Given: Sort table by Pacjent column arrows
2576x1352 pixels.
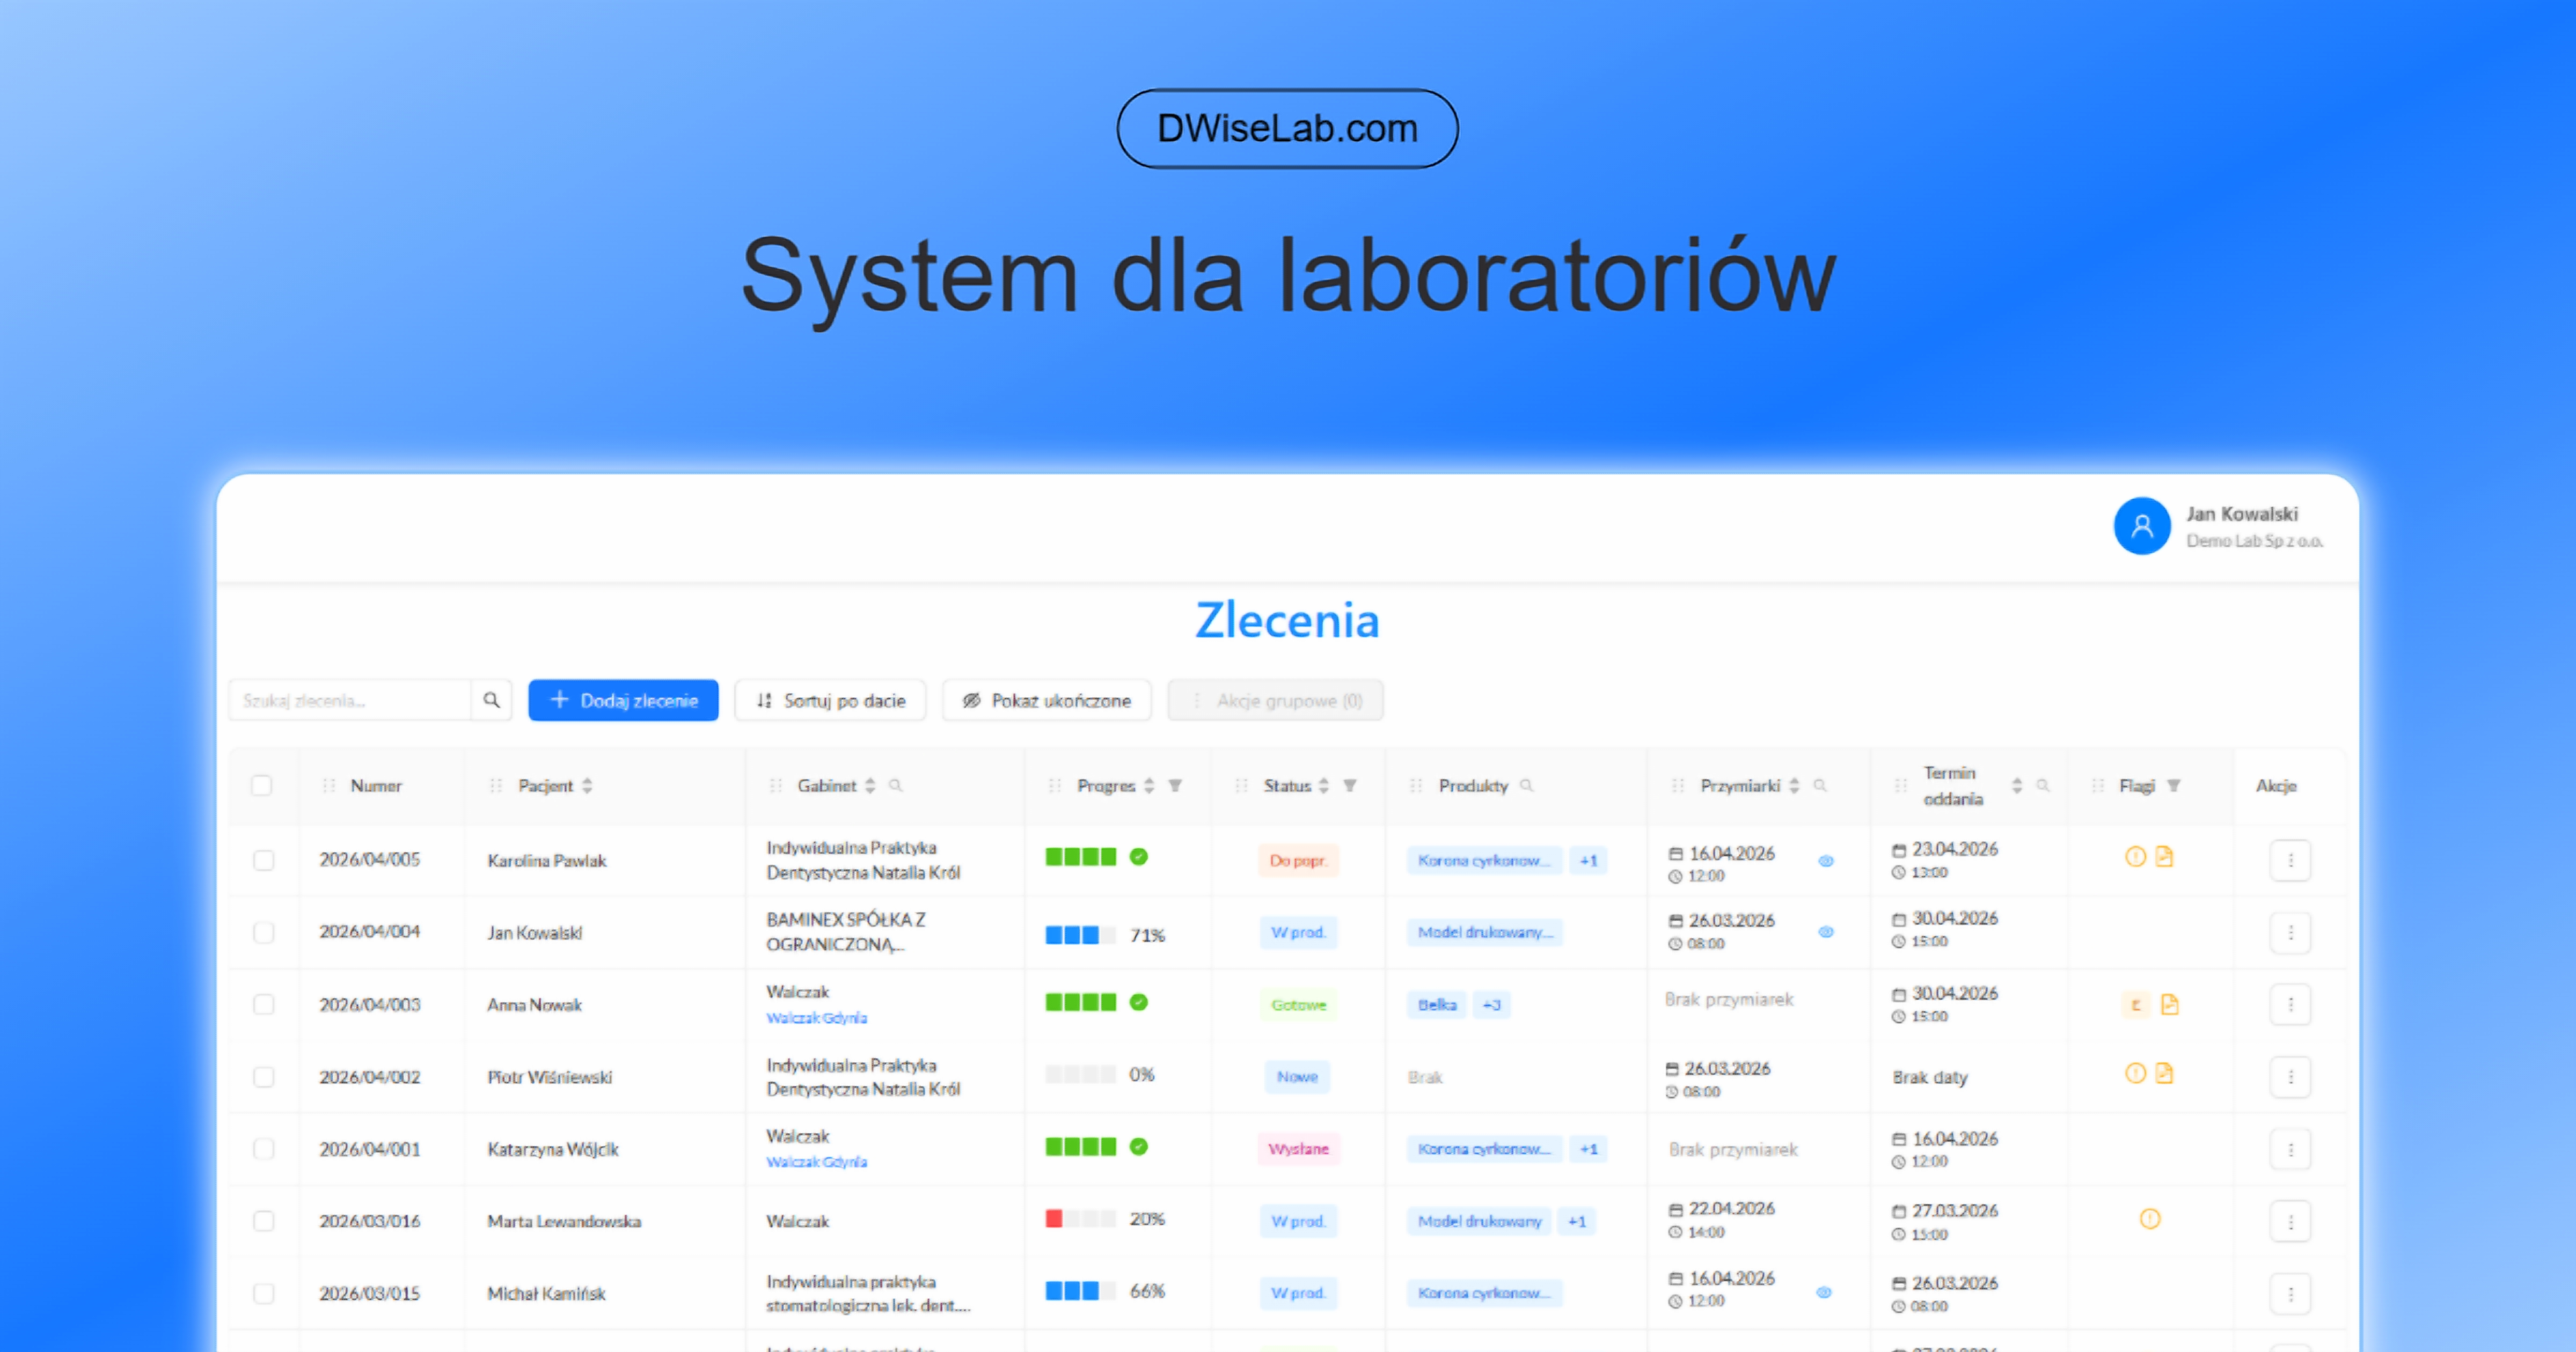Looking at the screenshot, I should point(587,786).
